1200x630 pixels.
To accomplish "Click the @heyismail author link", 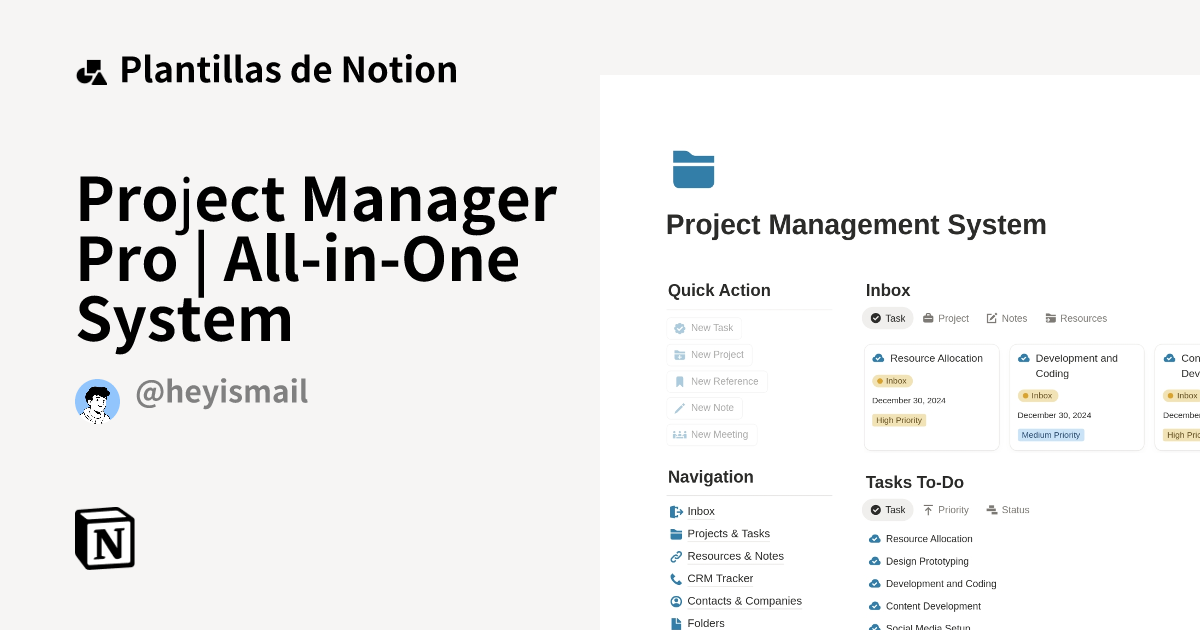I will point(221,392).
